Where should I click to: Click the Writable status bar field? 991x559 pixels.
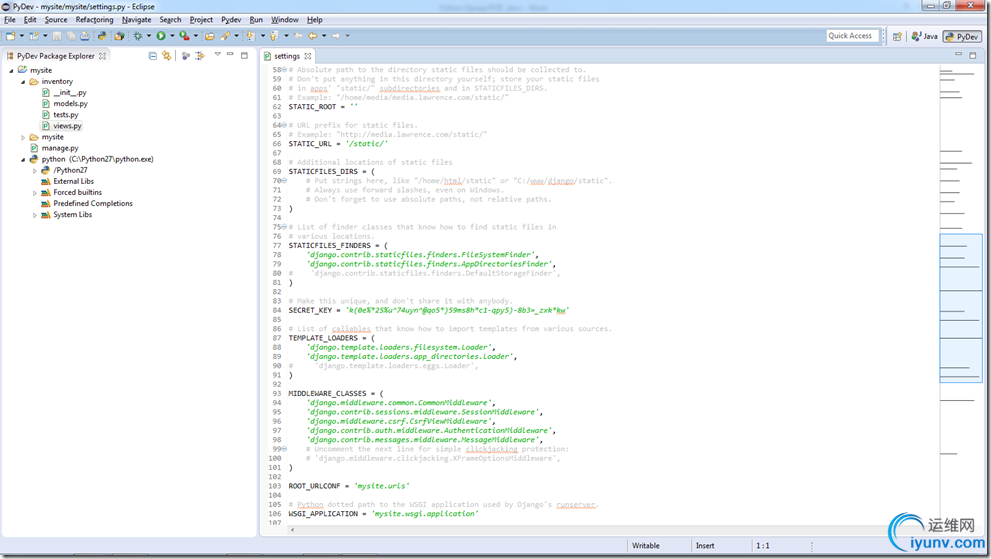[646, 545]
